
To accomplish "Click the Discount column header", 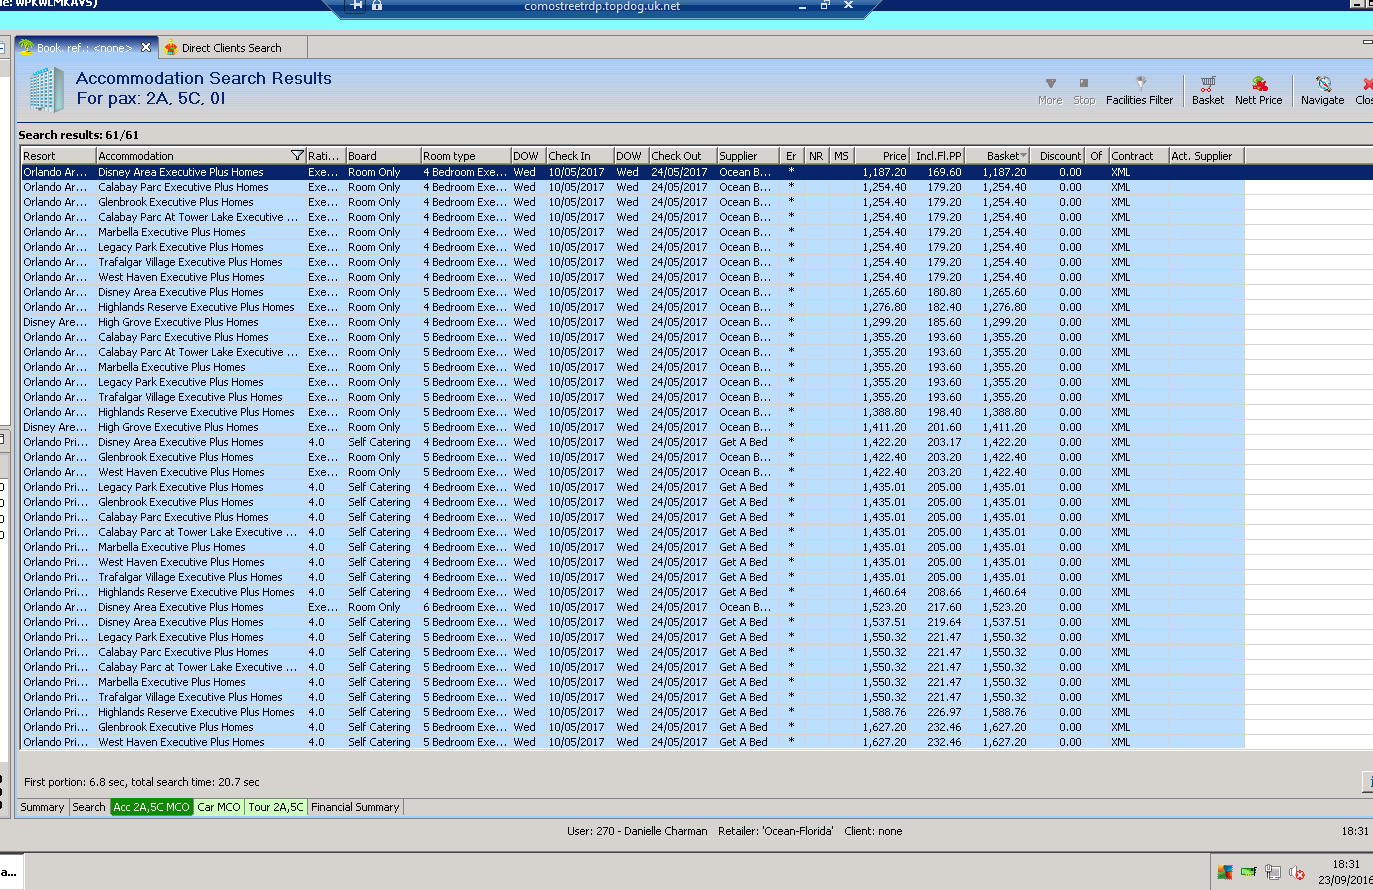I will (1059, 156).
